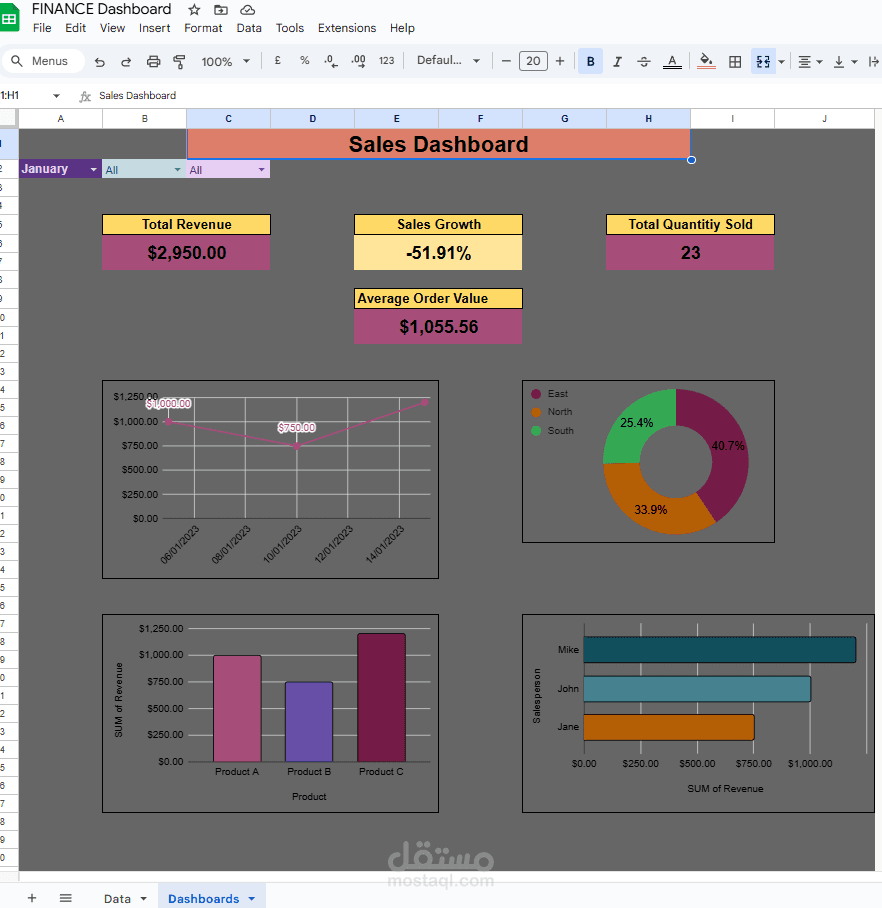The image size is (882, 908).
Task: Open the Data menu
Action: pos(249,28)
